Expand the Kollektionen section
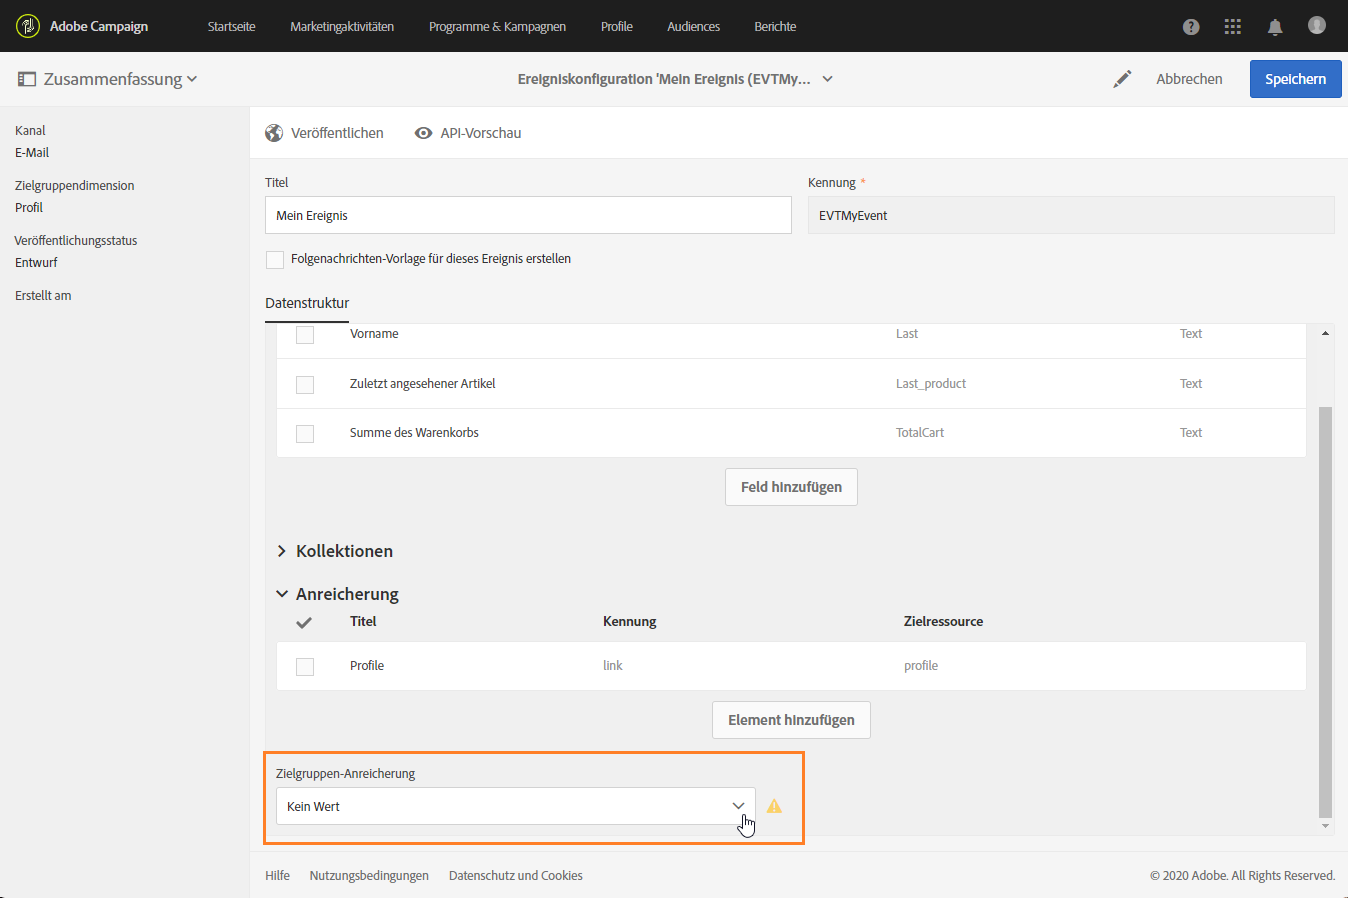Image resolution: width=1348 pixels, height=898 pixels. tap(282, 551)
